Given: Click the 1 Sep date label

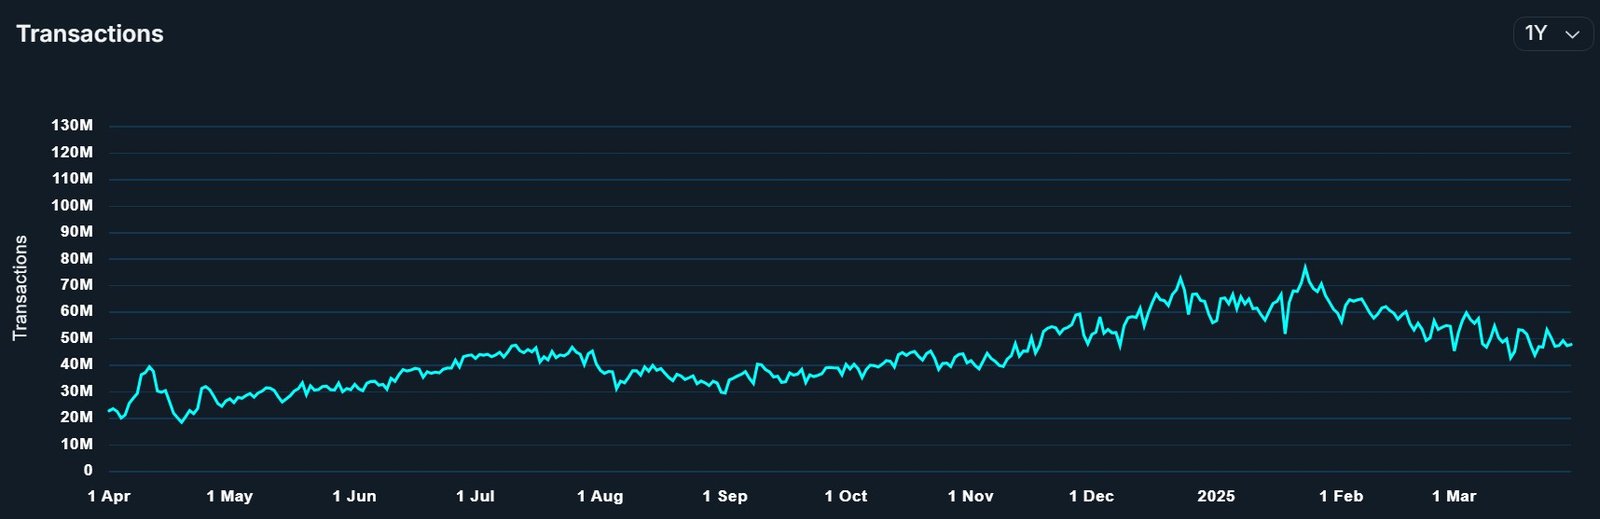Looking at the screenshot, I should pyautogui.click(x=725, y=496).
